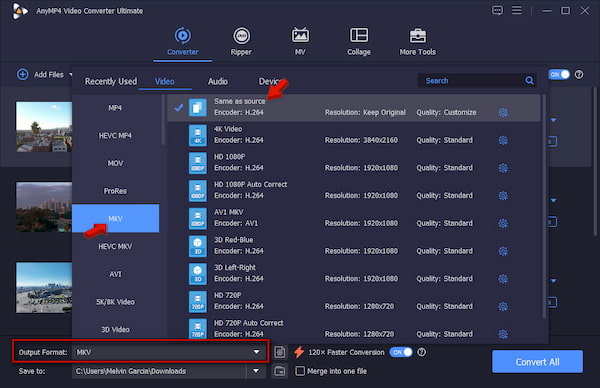This screenshot has height=388, width=600.
Task: Click the 3D Left-Right preset icon
Action: [x=197, y=274]
